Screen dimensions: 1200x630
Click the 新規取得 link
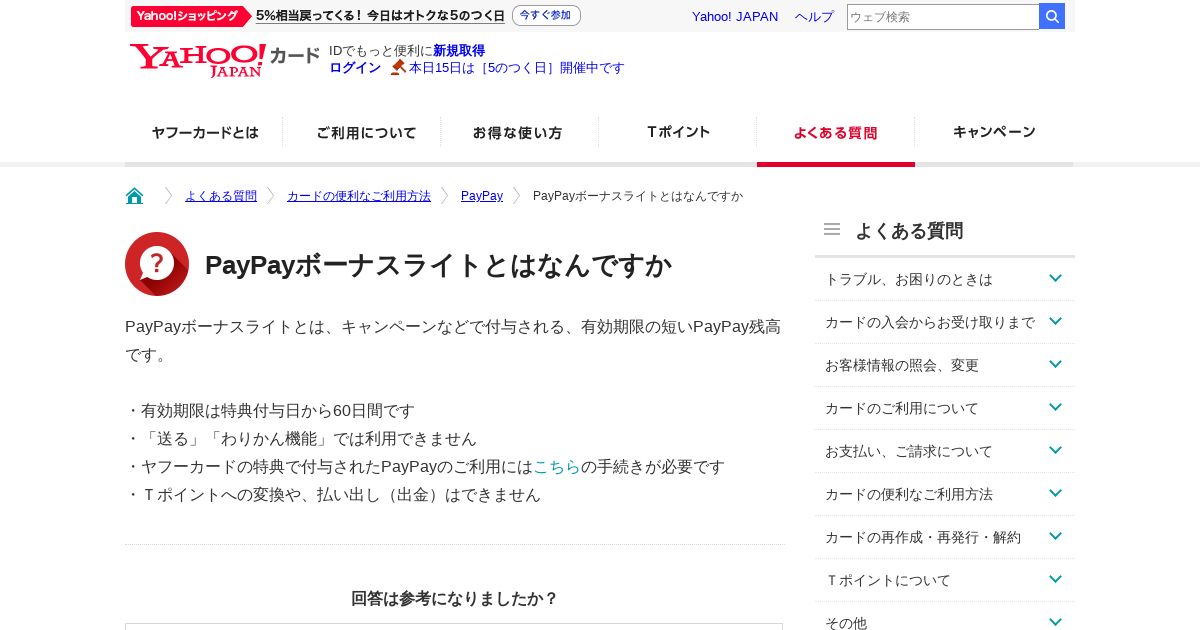(459, 50)
